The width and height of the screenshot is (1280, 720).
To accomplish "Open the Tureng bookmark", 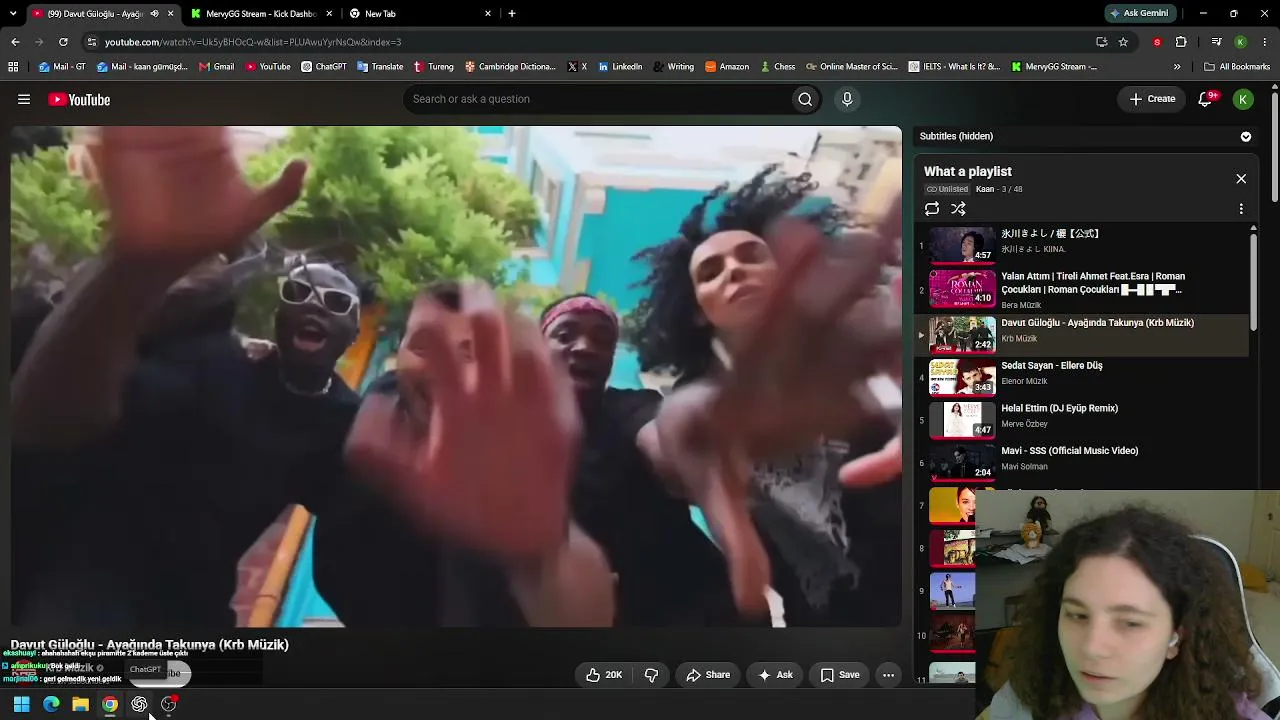I will 433,67.
